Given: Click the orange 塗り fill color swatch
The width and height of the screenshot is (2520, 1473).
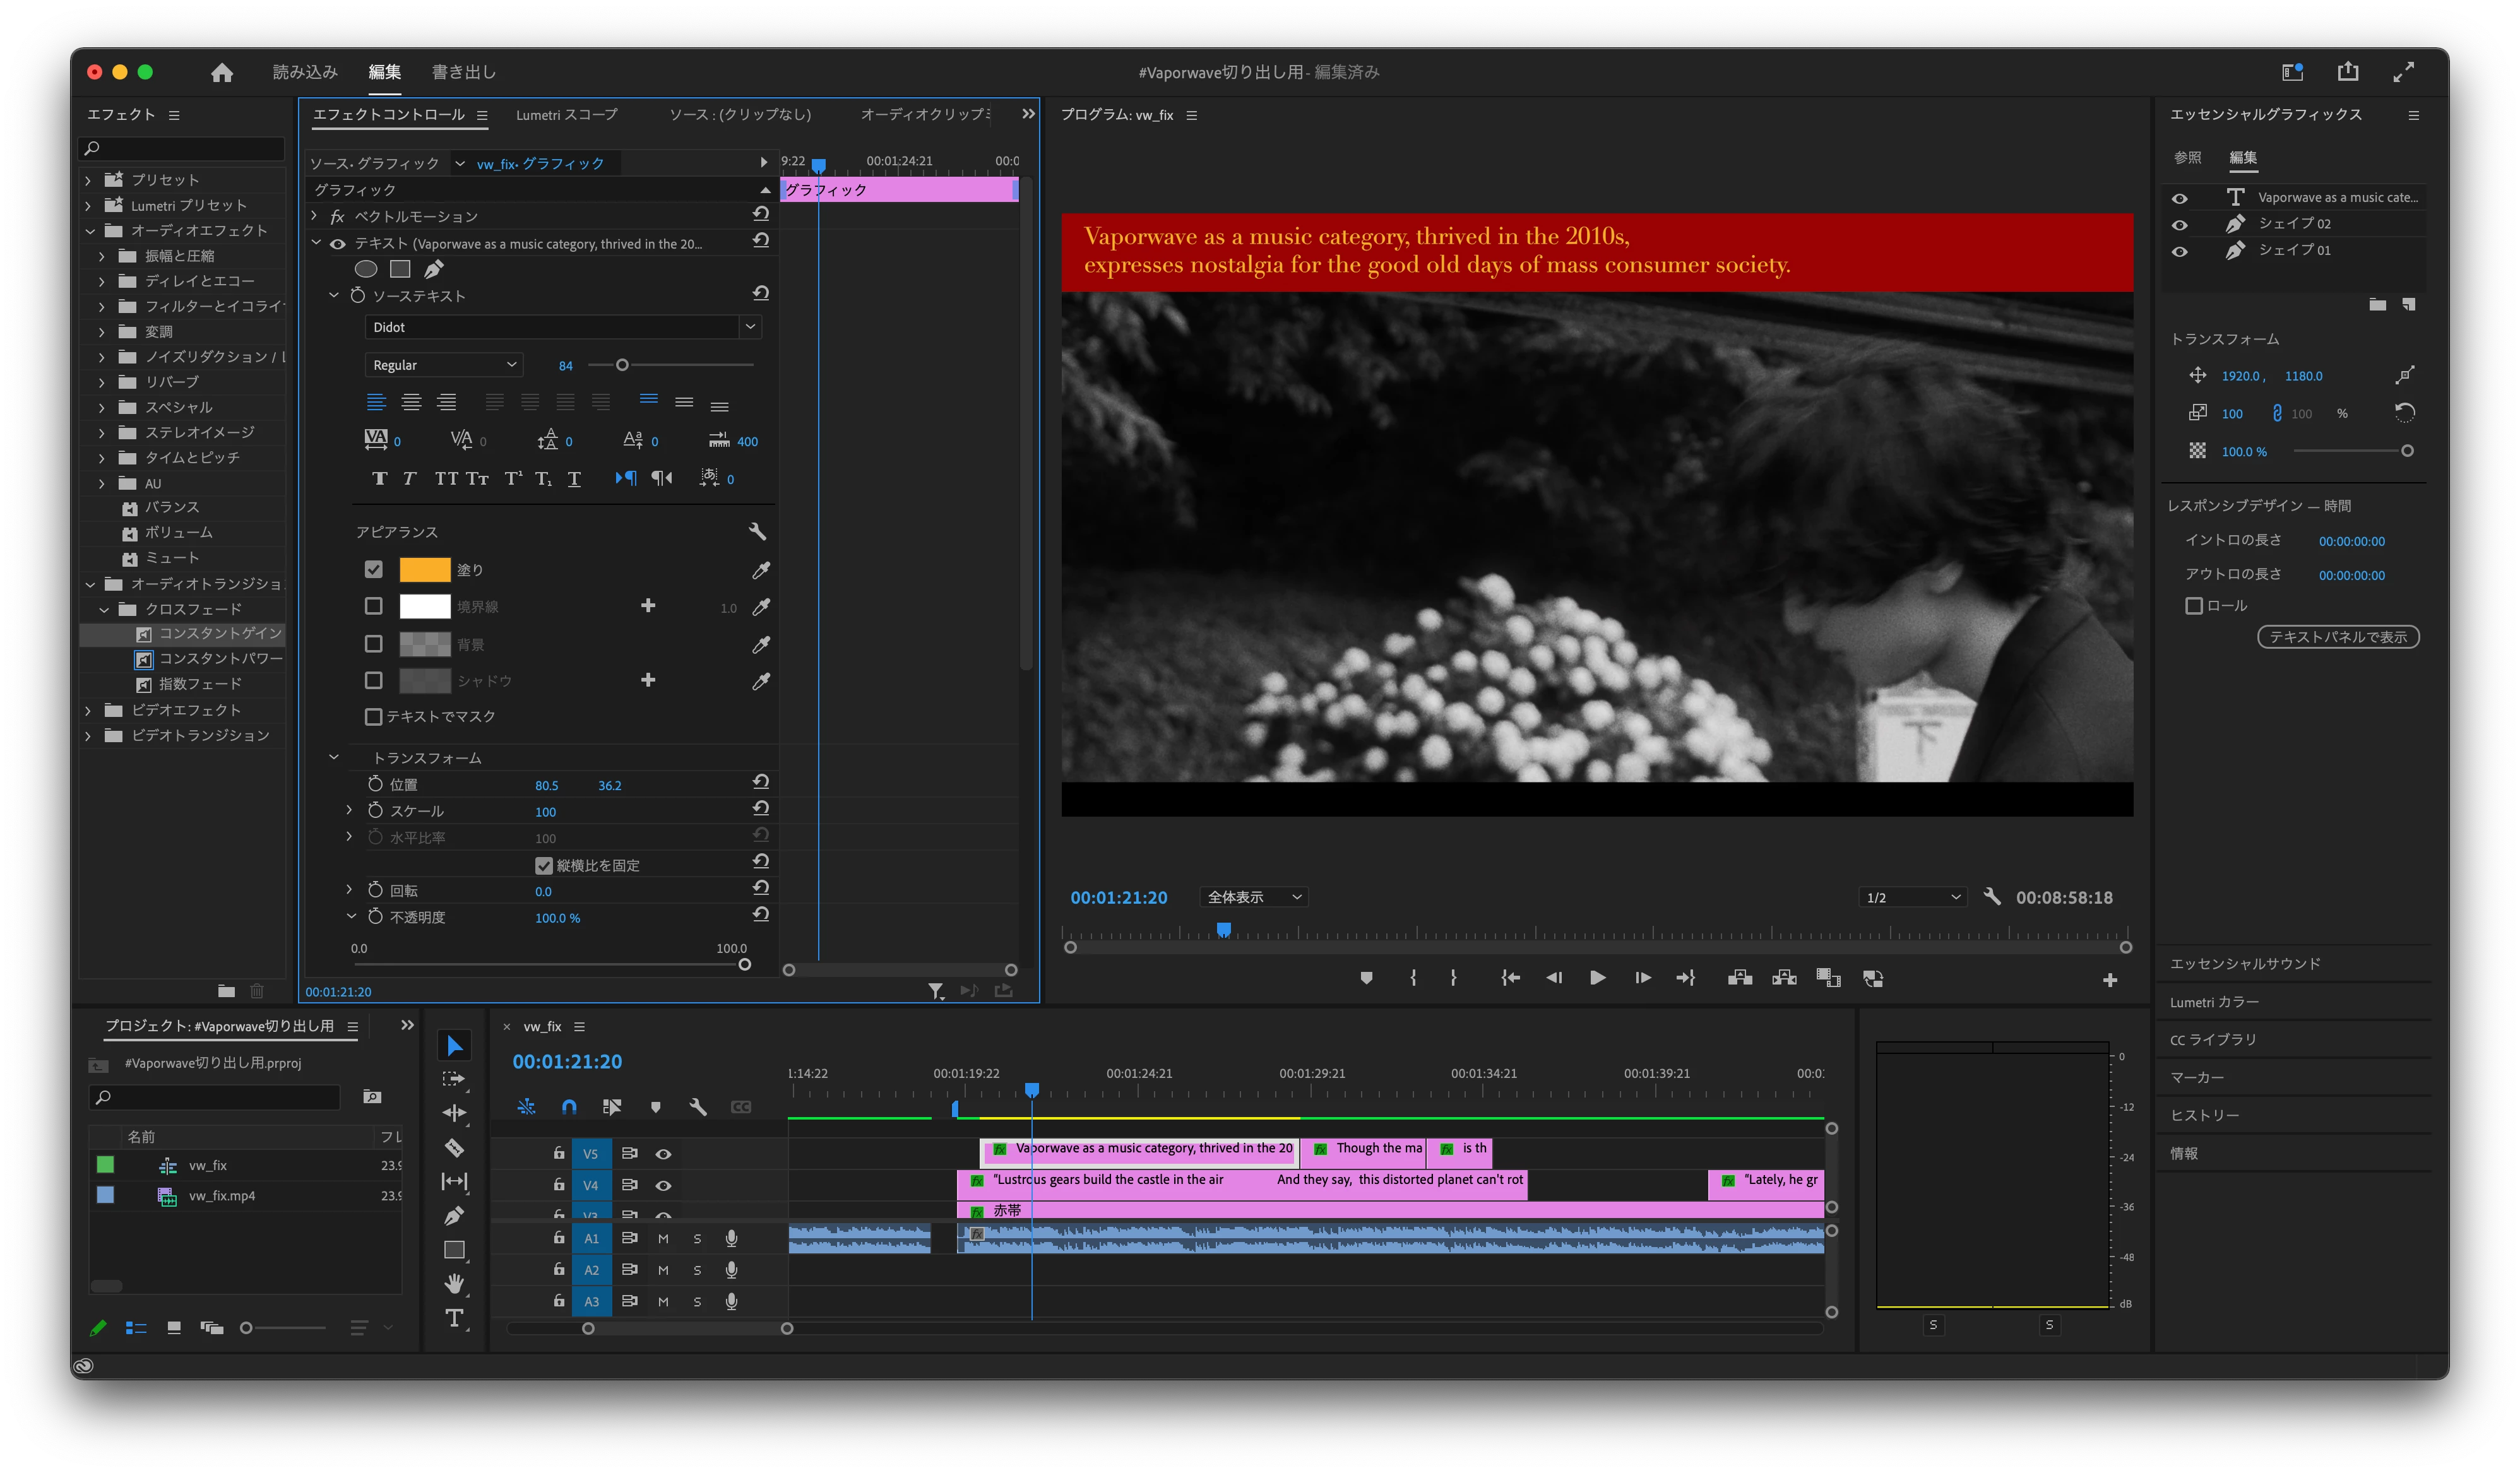Looking at the screenshot, I should pos(424,570).
